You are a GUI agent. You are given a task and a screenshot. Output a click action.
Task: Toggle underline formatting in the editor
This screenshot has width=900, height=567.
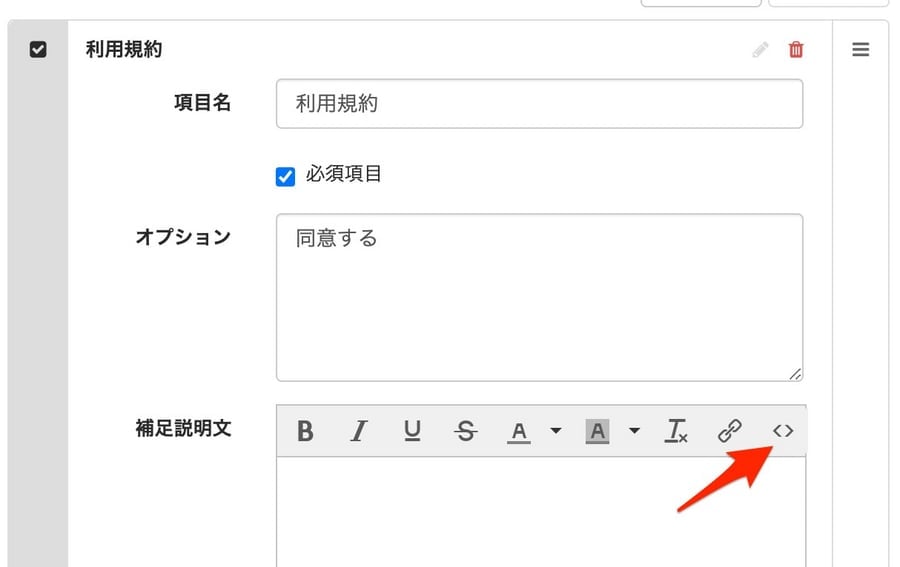coord(412,431)
